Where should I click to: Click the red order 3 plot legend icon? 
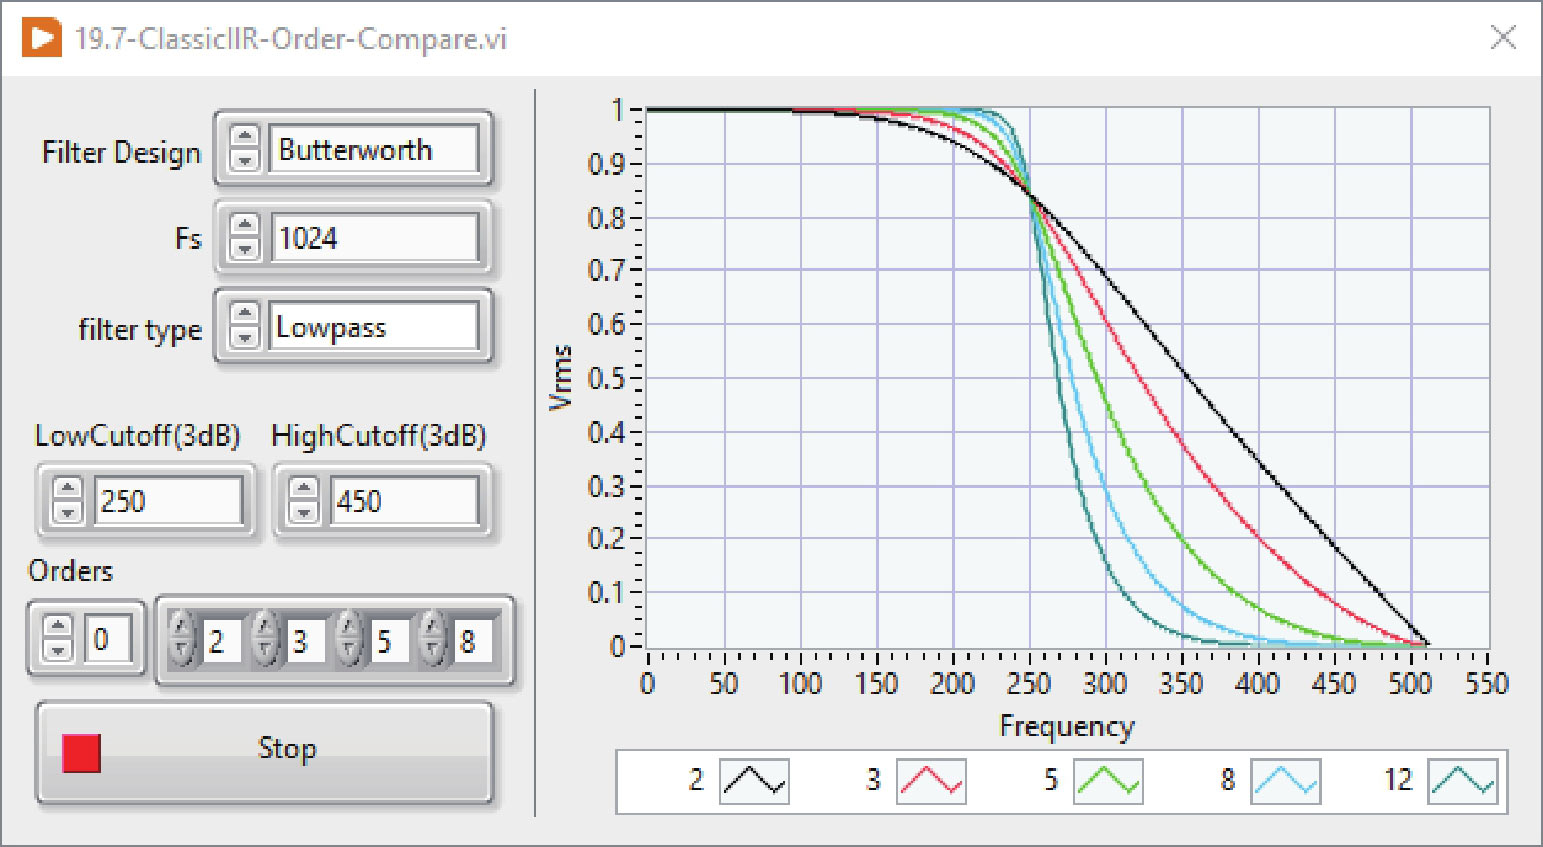coord(930,781)
